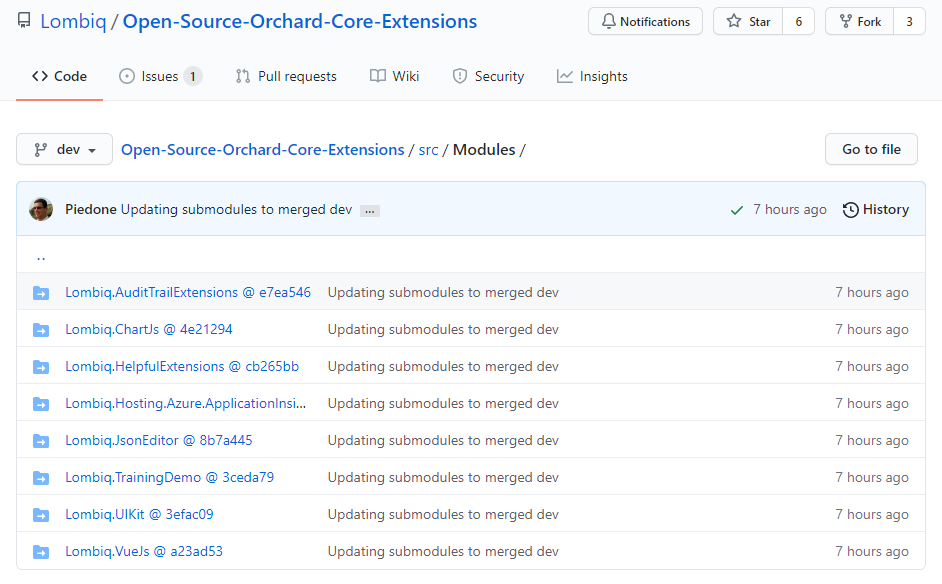
Task: Go to repository root in breadcrumb
Action: [263, 150]
